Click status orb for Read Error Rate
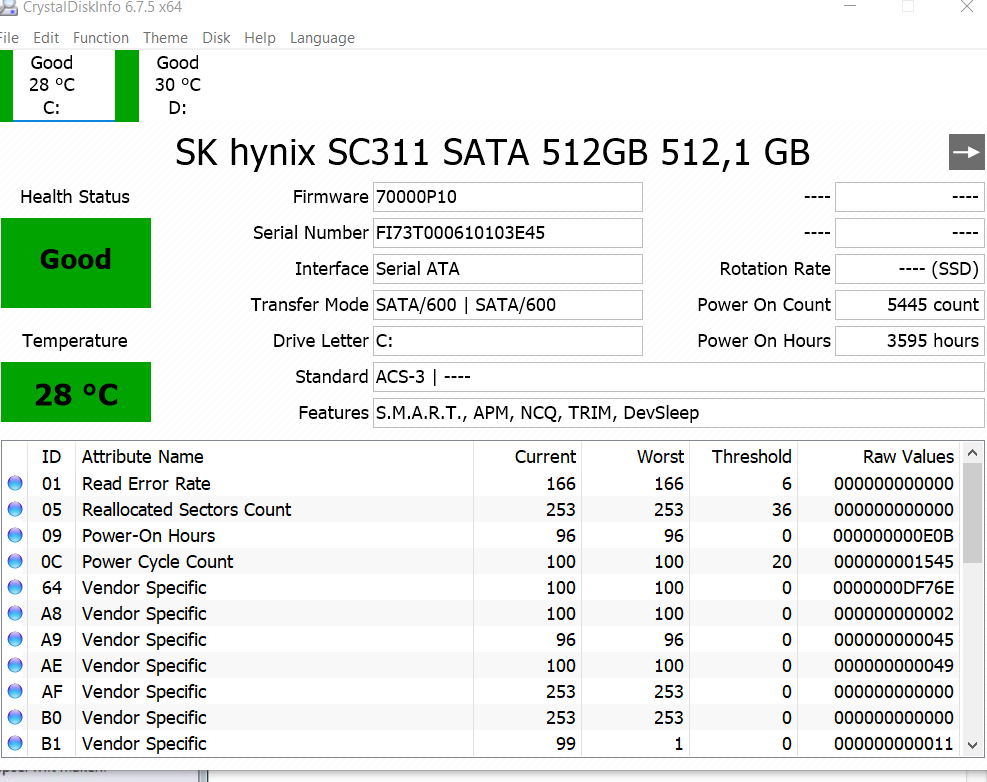 tap(15, 484)
